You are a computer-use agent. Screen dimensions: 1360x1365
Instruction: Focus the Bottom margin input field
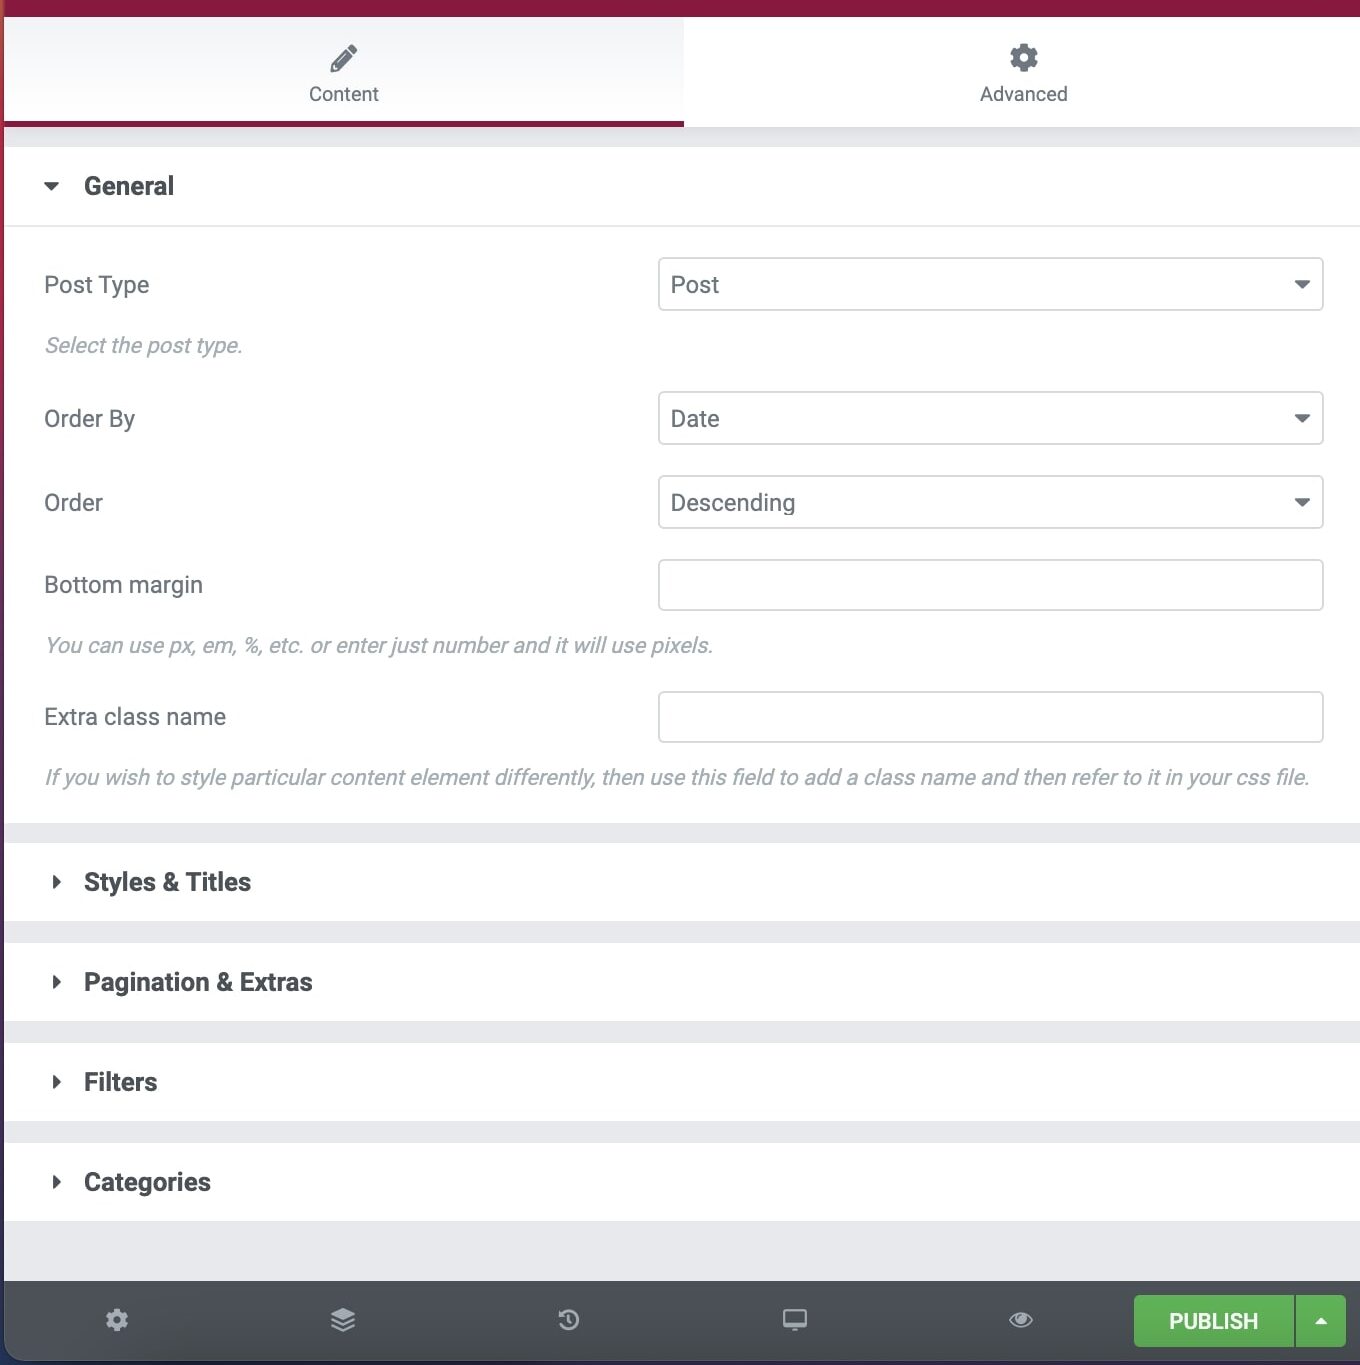(990, 585)
